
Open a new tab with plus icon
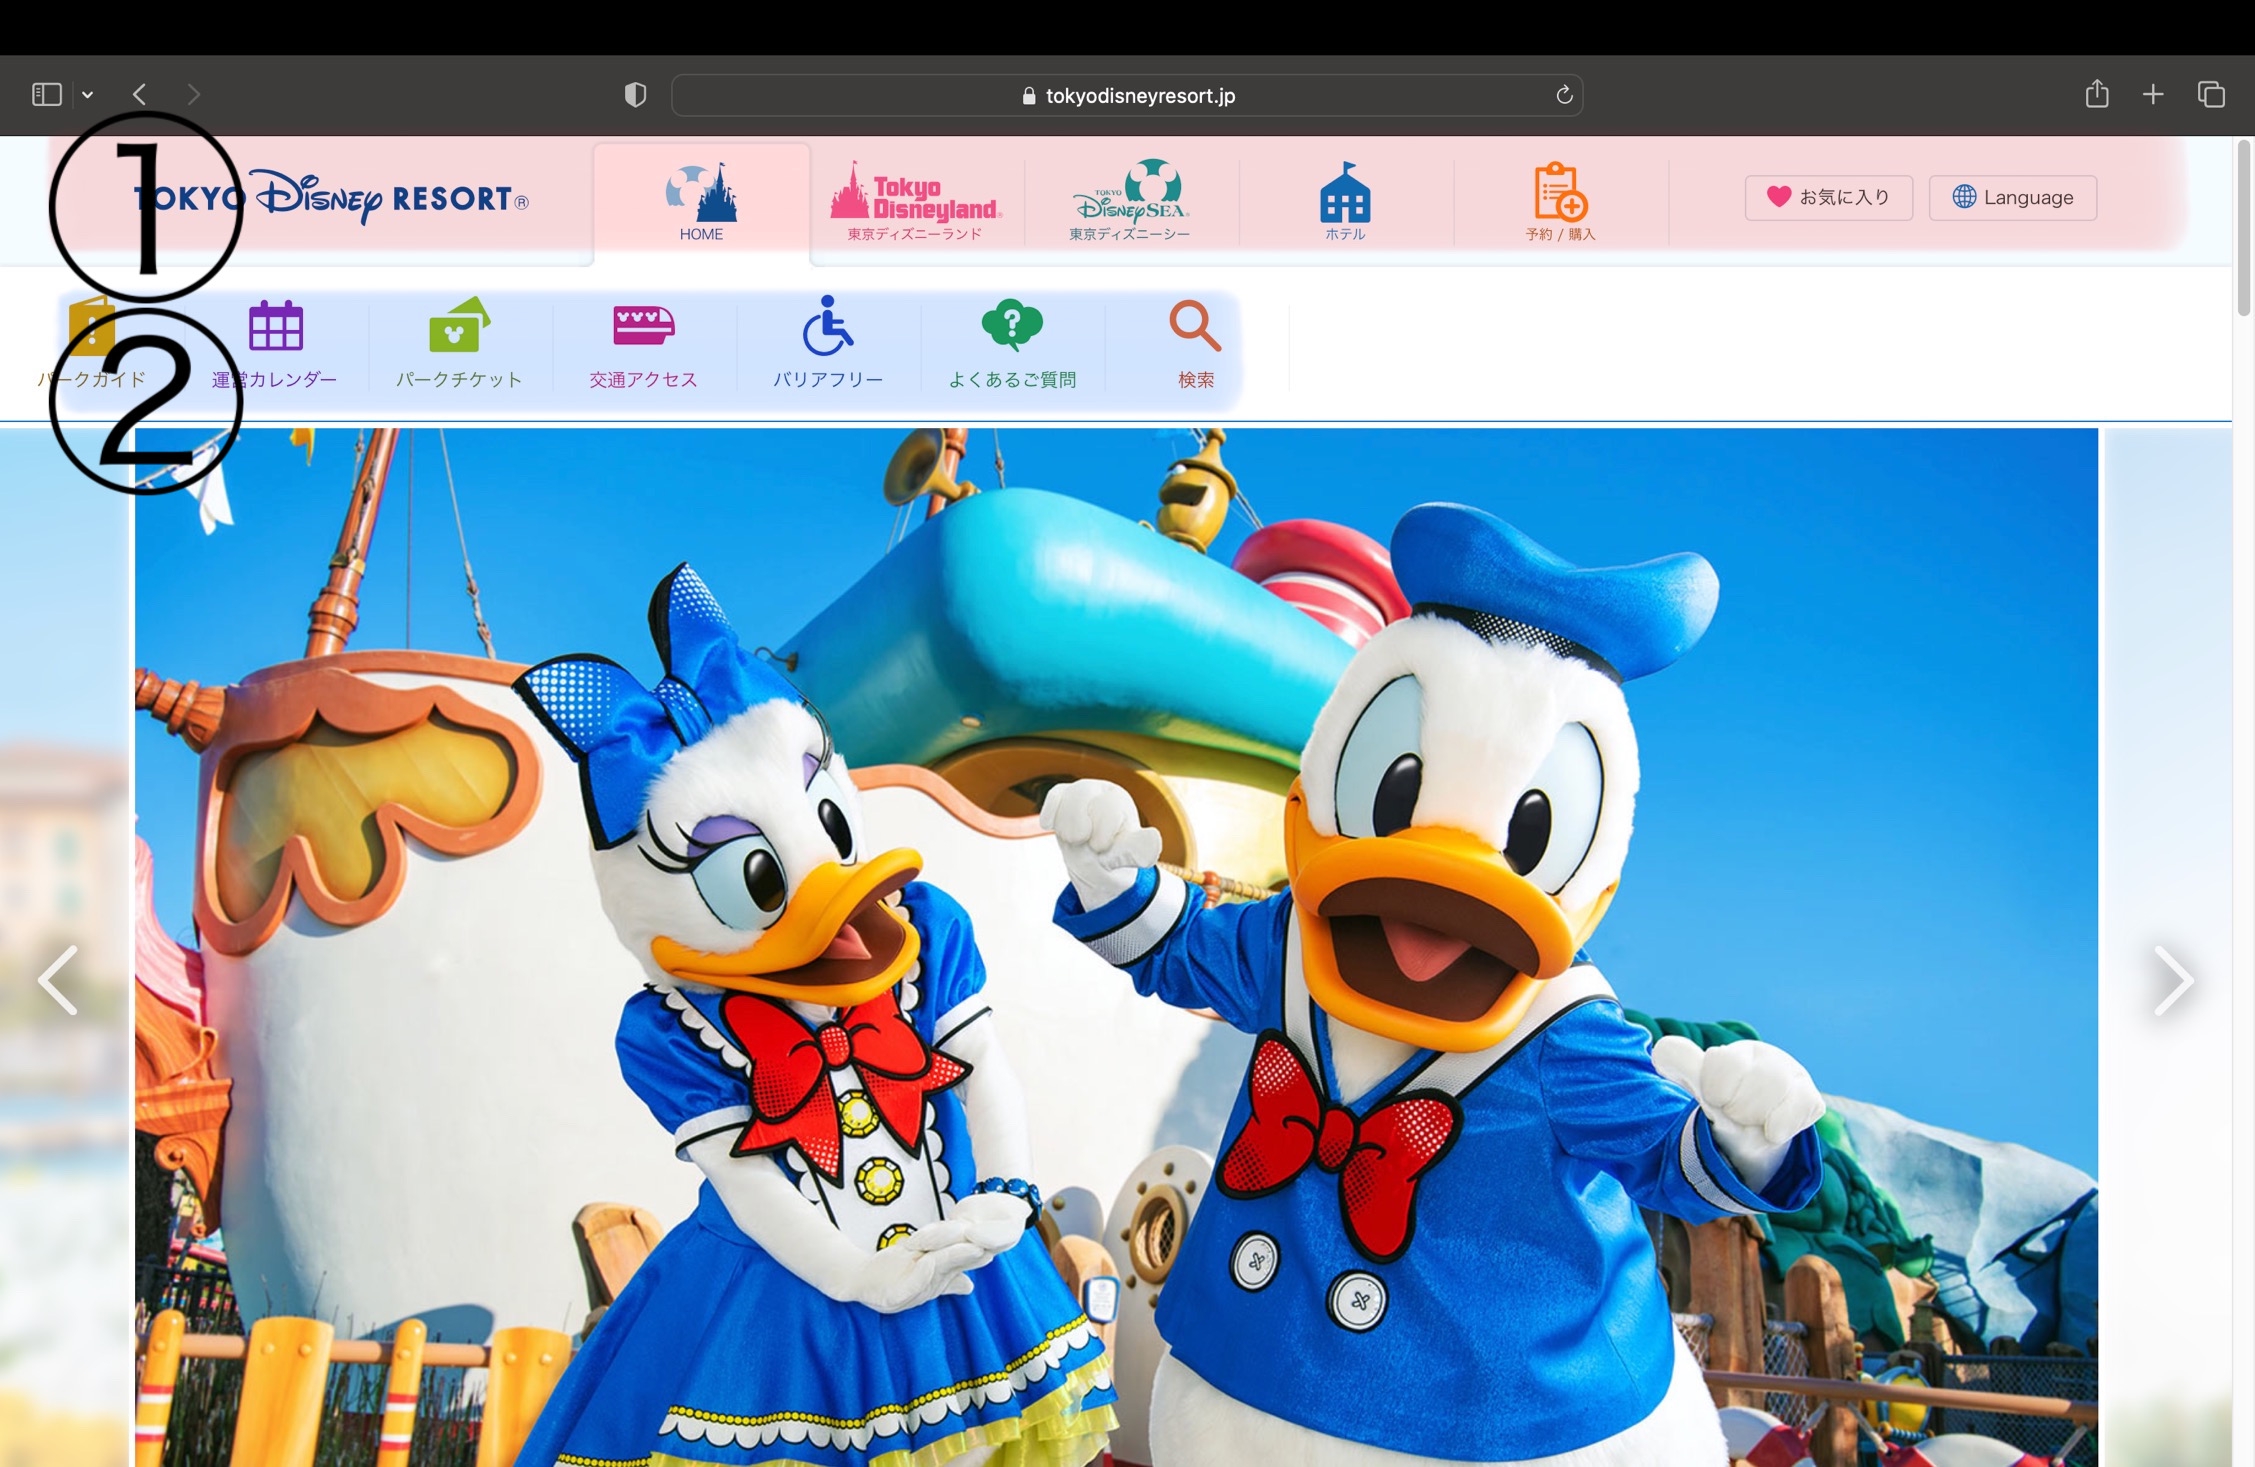click(x=2153, y=95)
